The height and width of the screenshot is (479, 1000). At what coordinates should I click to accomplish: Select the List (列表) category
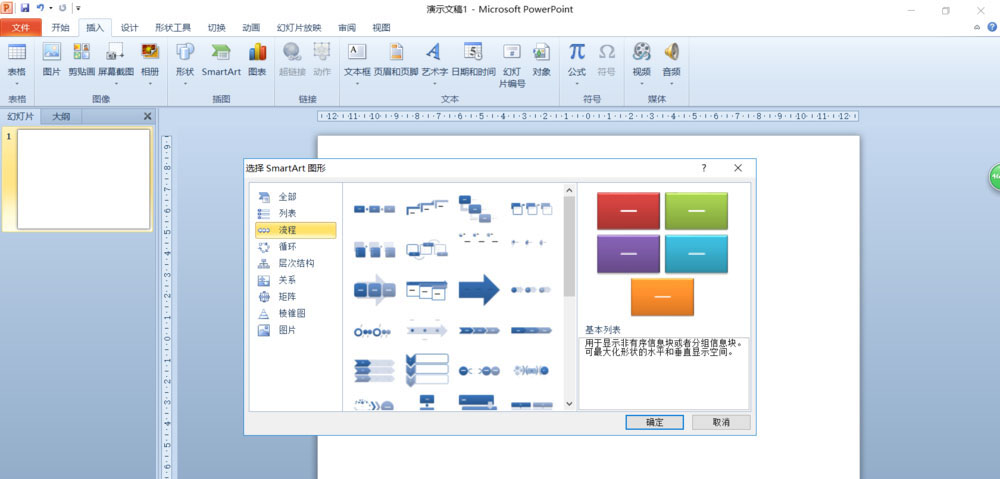pos(295,214)
